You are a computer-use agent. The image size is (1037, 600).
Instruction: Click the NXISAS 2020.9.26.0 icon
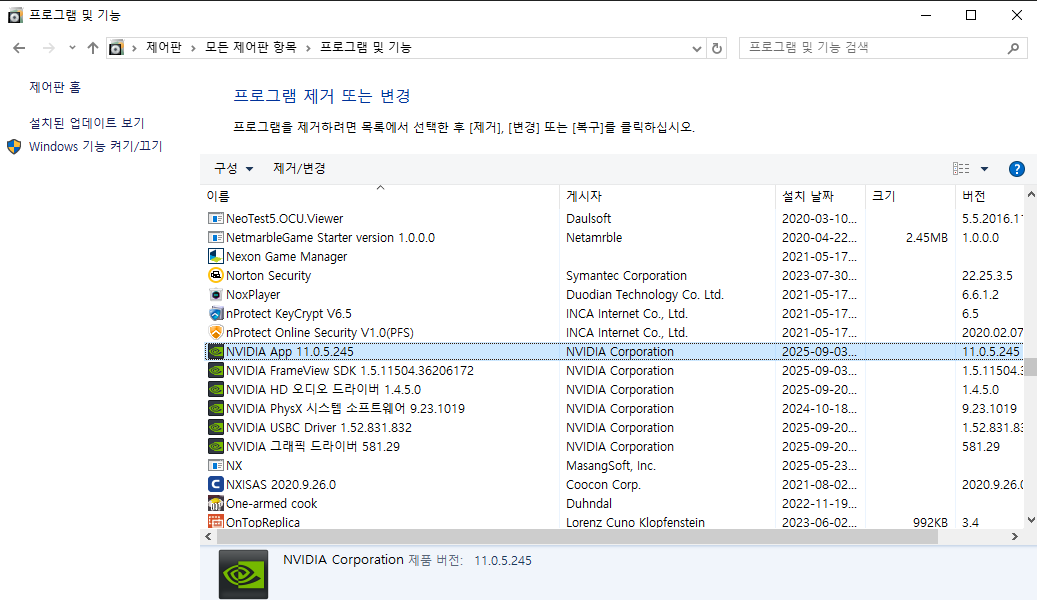215,484
